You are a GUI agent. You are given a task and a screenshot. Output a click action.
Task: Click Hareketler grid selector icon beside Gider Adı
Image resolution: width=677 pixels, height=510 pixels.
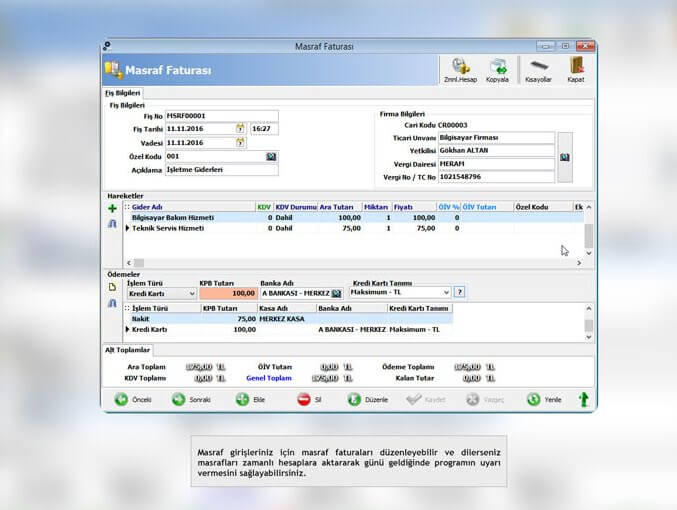pos(127,207)
